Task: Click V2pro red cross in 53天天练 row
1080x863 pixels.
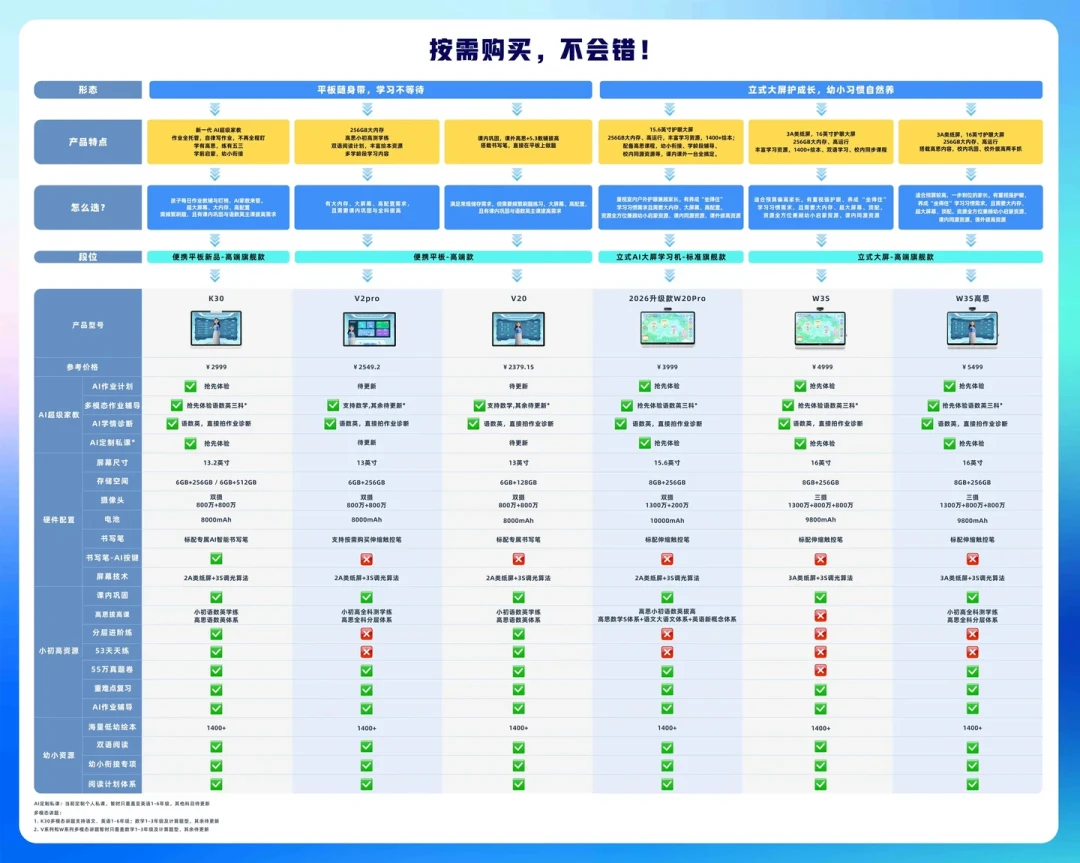Action: [366, 652]
